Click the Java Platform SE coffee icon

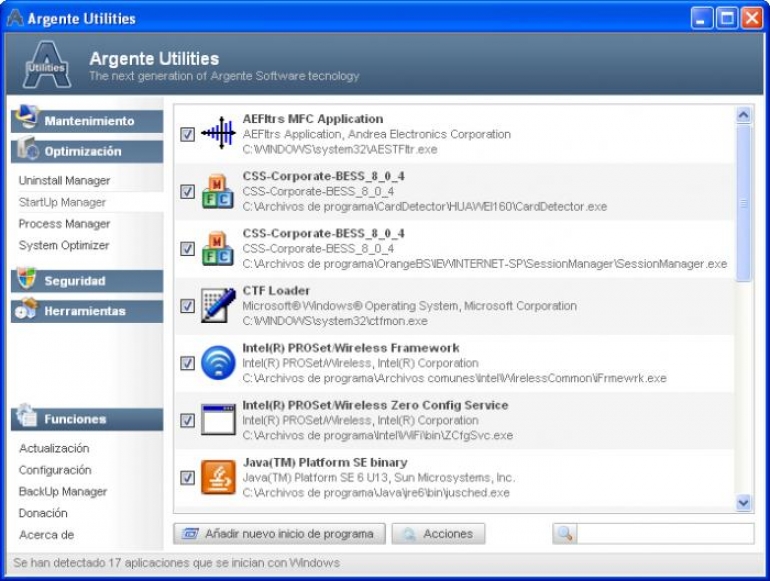tap(218, 477)
